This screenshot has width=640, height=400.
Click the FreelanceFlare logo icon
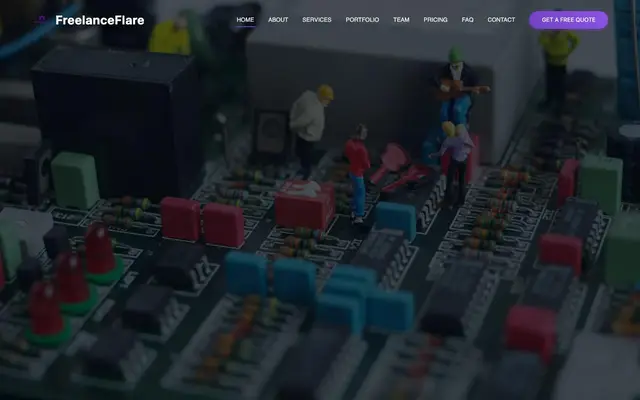tap(41, 20)
